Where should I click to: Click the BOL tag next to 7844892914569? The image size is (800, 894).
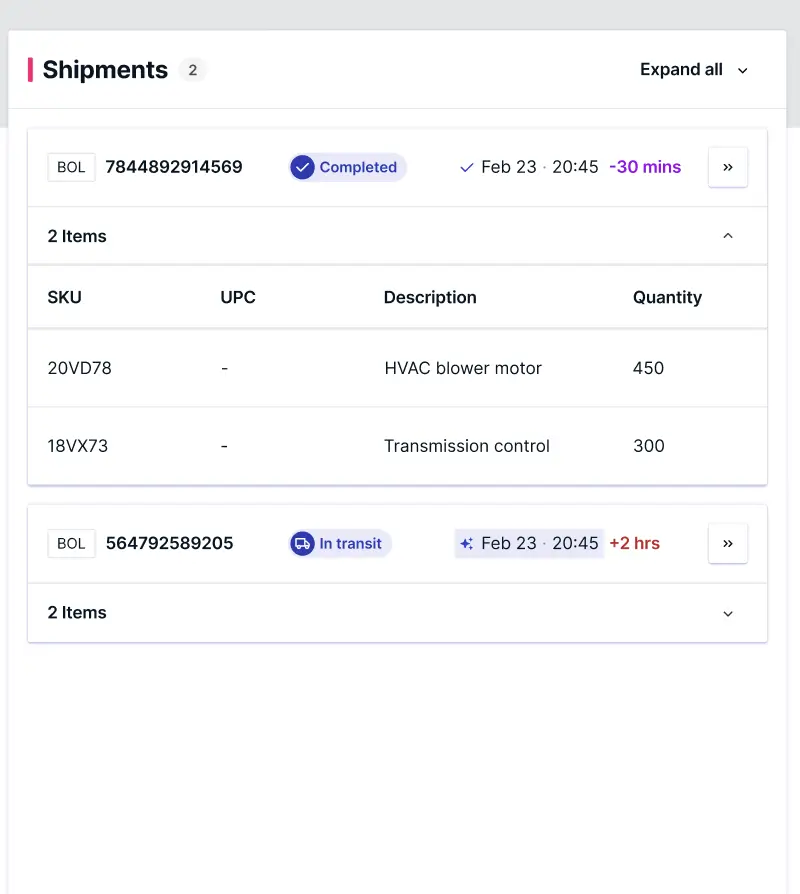coord(71,167)
